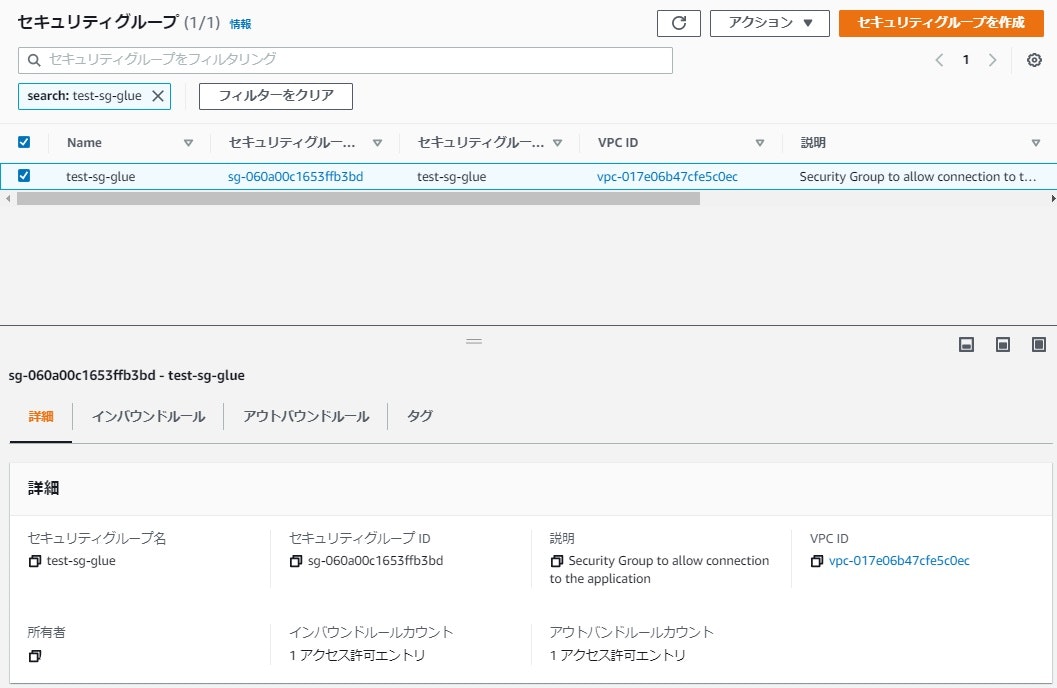1057x688 pixels.
Task: Switch to the インバウンドルール tab
Action: pos(148,416)
